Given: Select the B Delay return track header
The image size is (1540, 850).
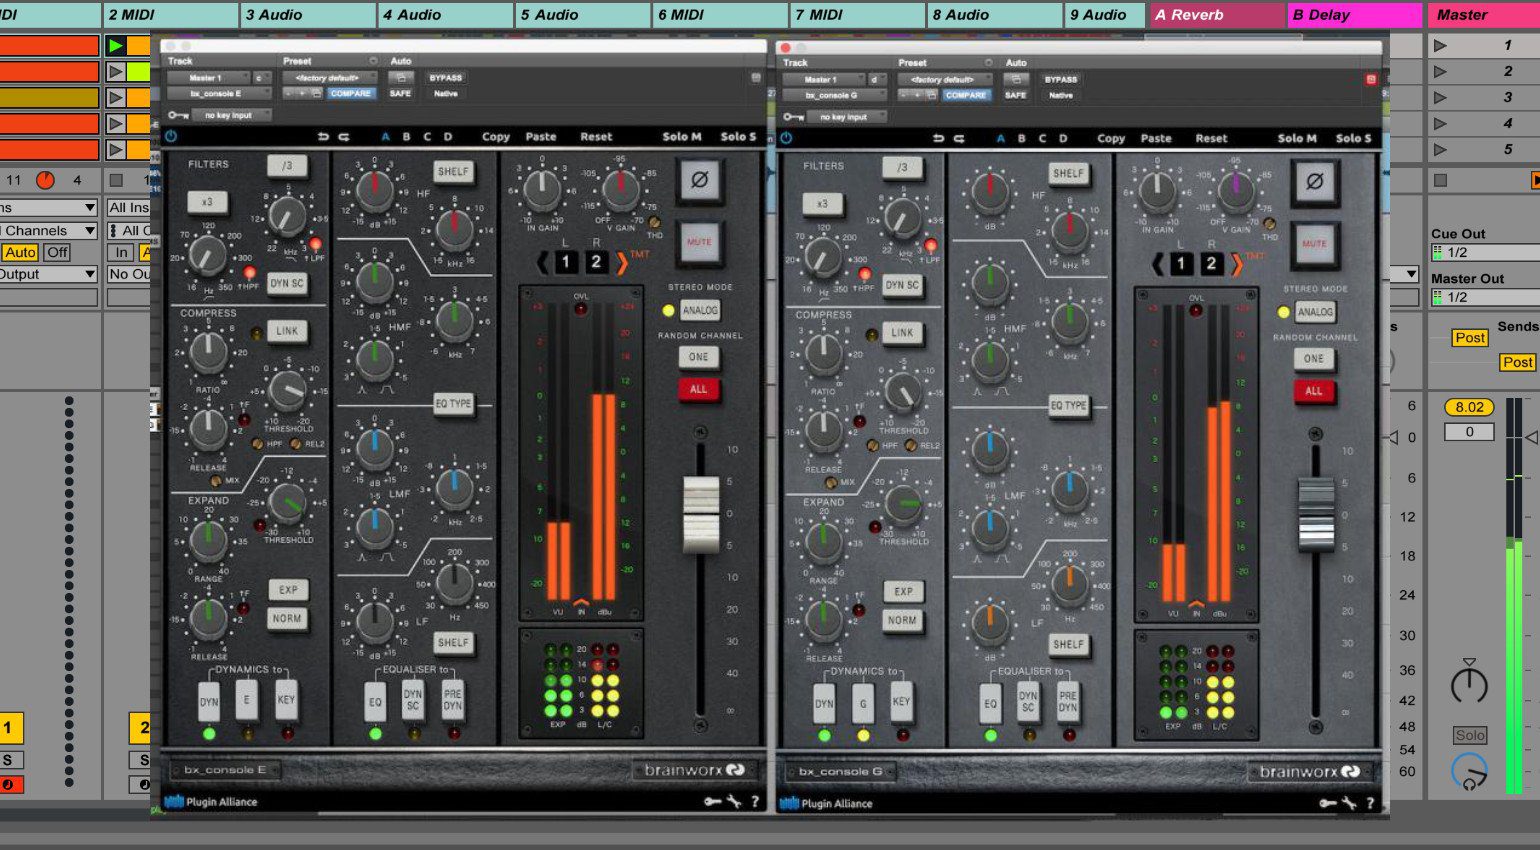Looking at the screenshot, I should (x=1354, y=15).
